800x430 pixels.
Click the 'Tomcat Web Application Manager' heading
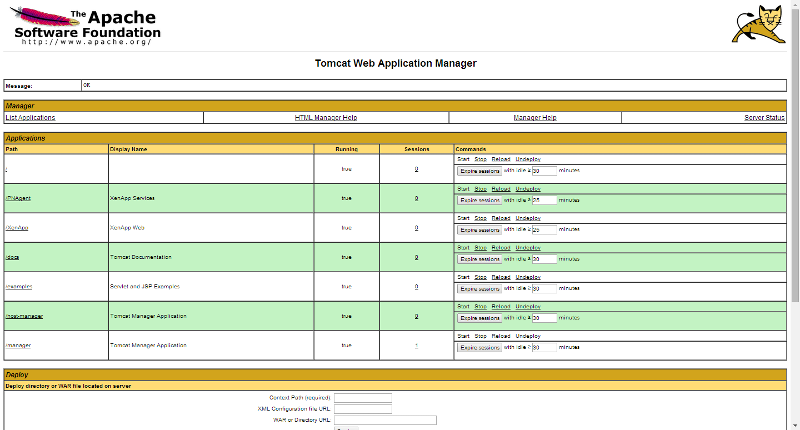(x=395, y=63)
